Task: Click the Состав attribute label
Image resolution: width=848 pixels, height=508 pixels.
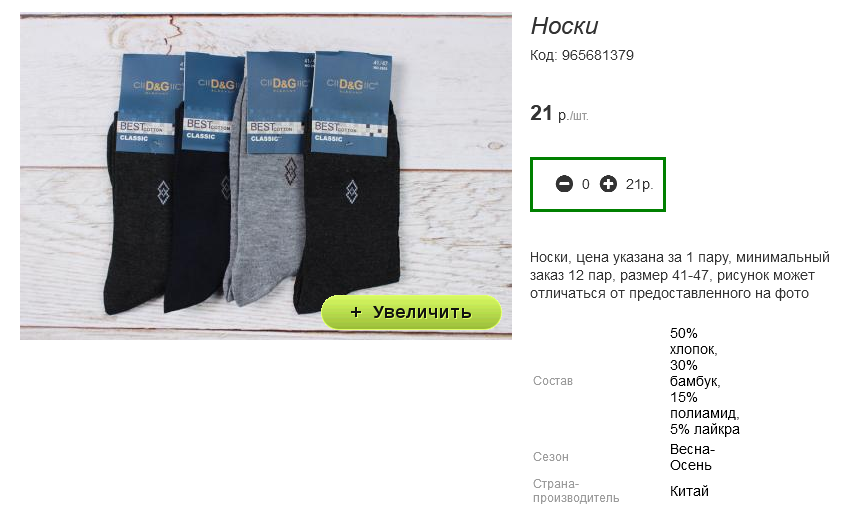Action: click(x=553, y=381)
